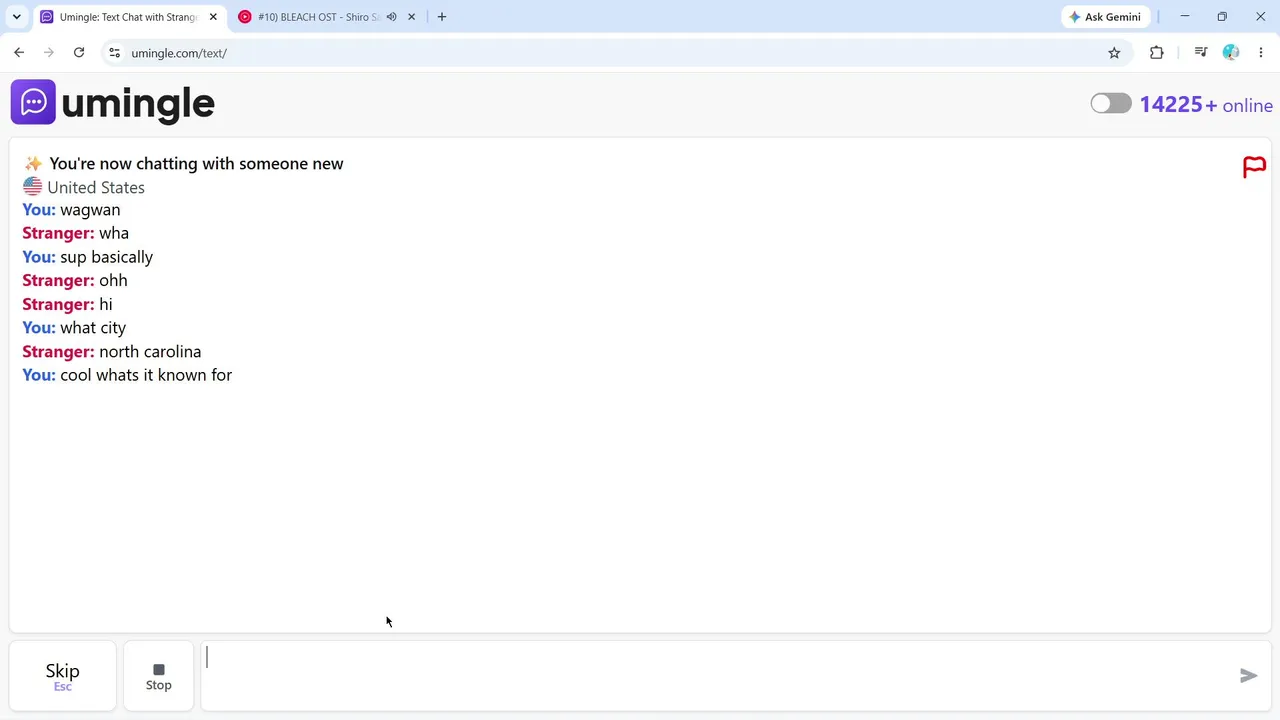Open a new browser tab
This screenshot has height=720, width=1280.
[442, 17]
